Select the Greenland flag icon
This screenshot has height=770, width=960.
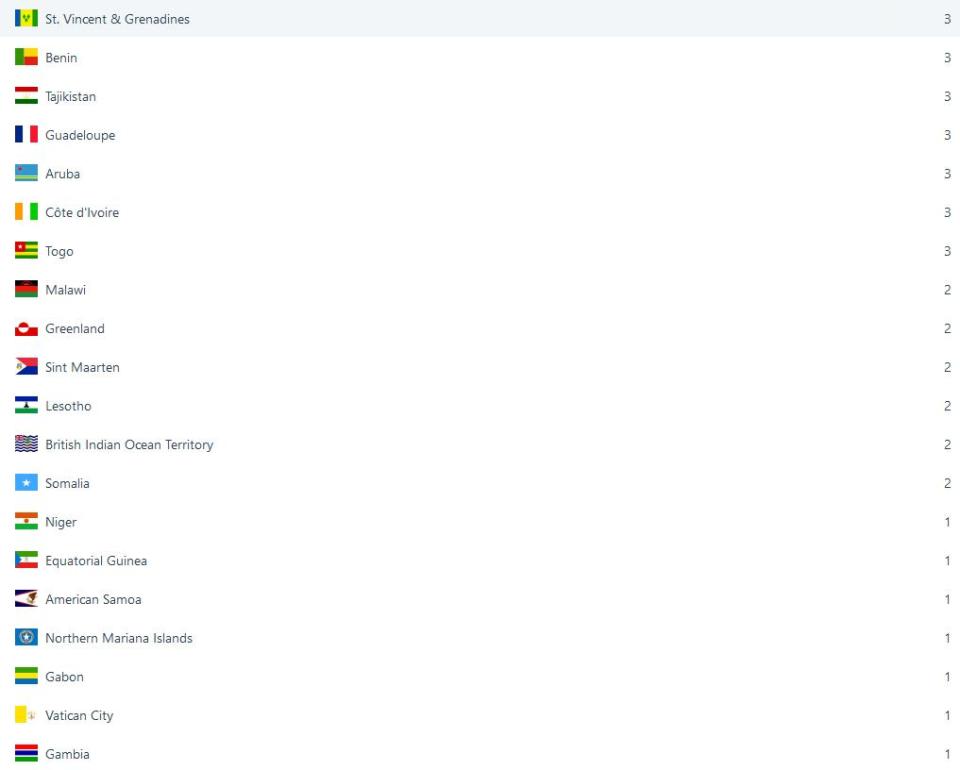[26, 329]
